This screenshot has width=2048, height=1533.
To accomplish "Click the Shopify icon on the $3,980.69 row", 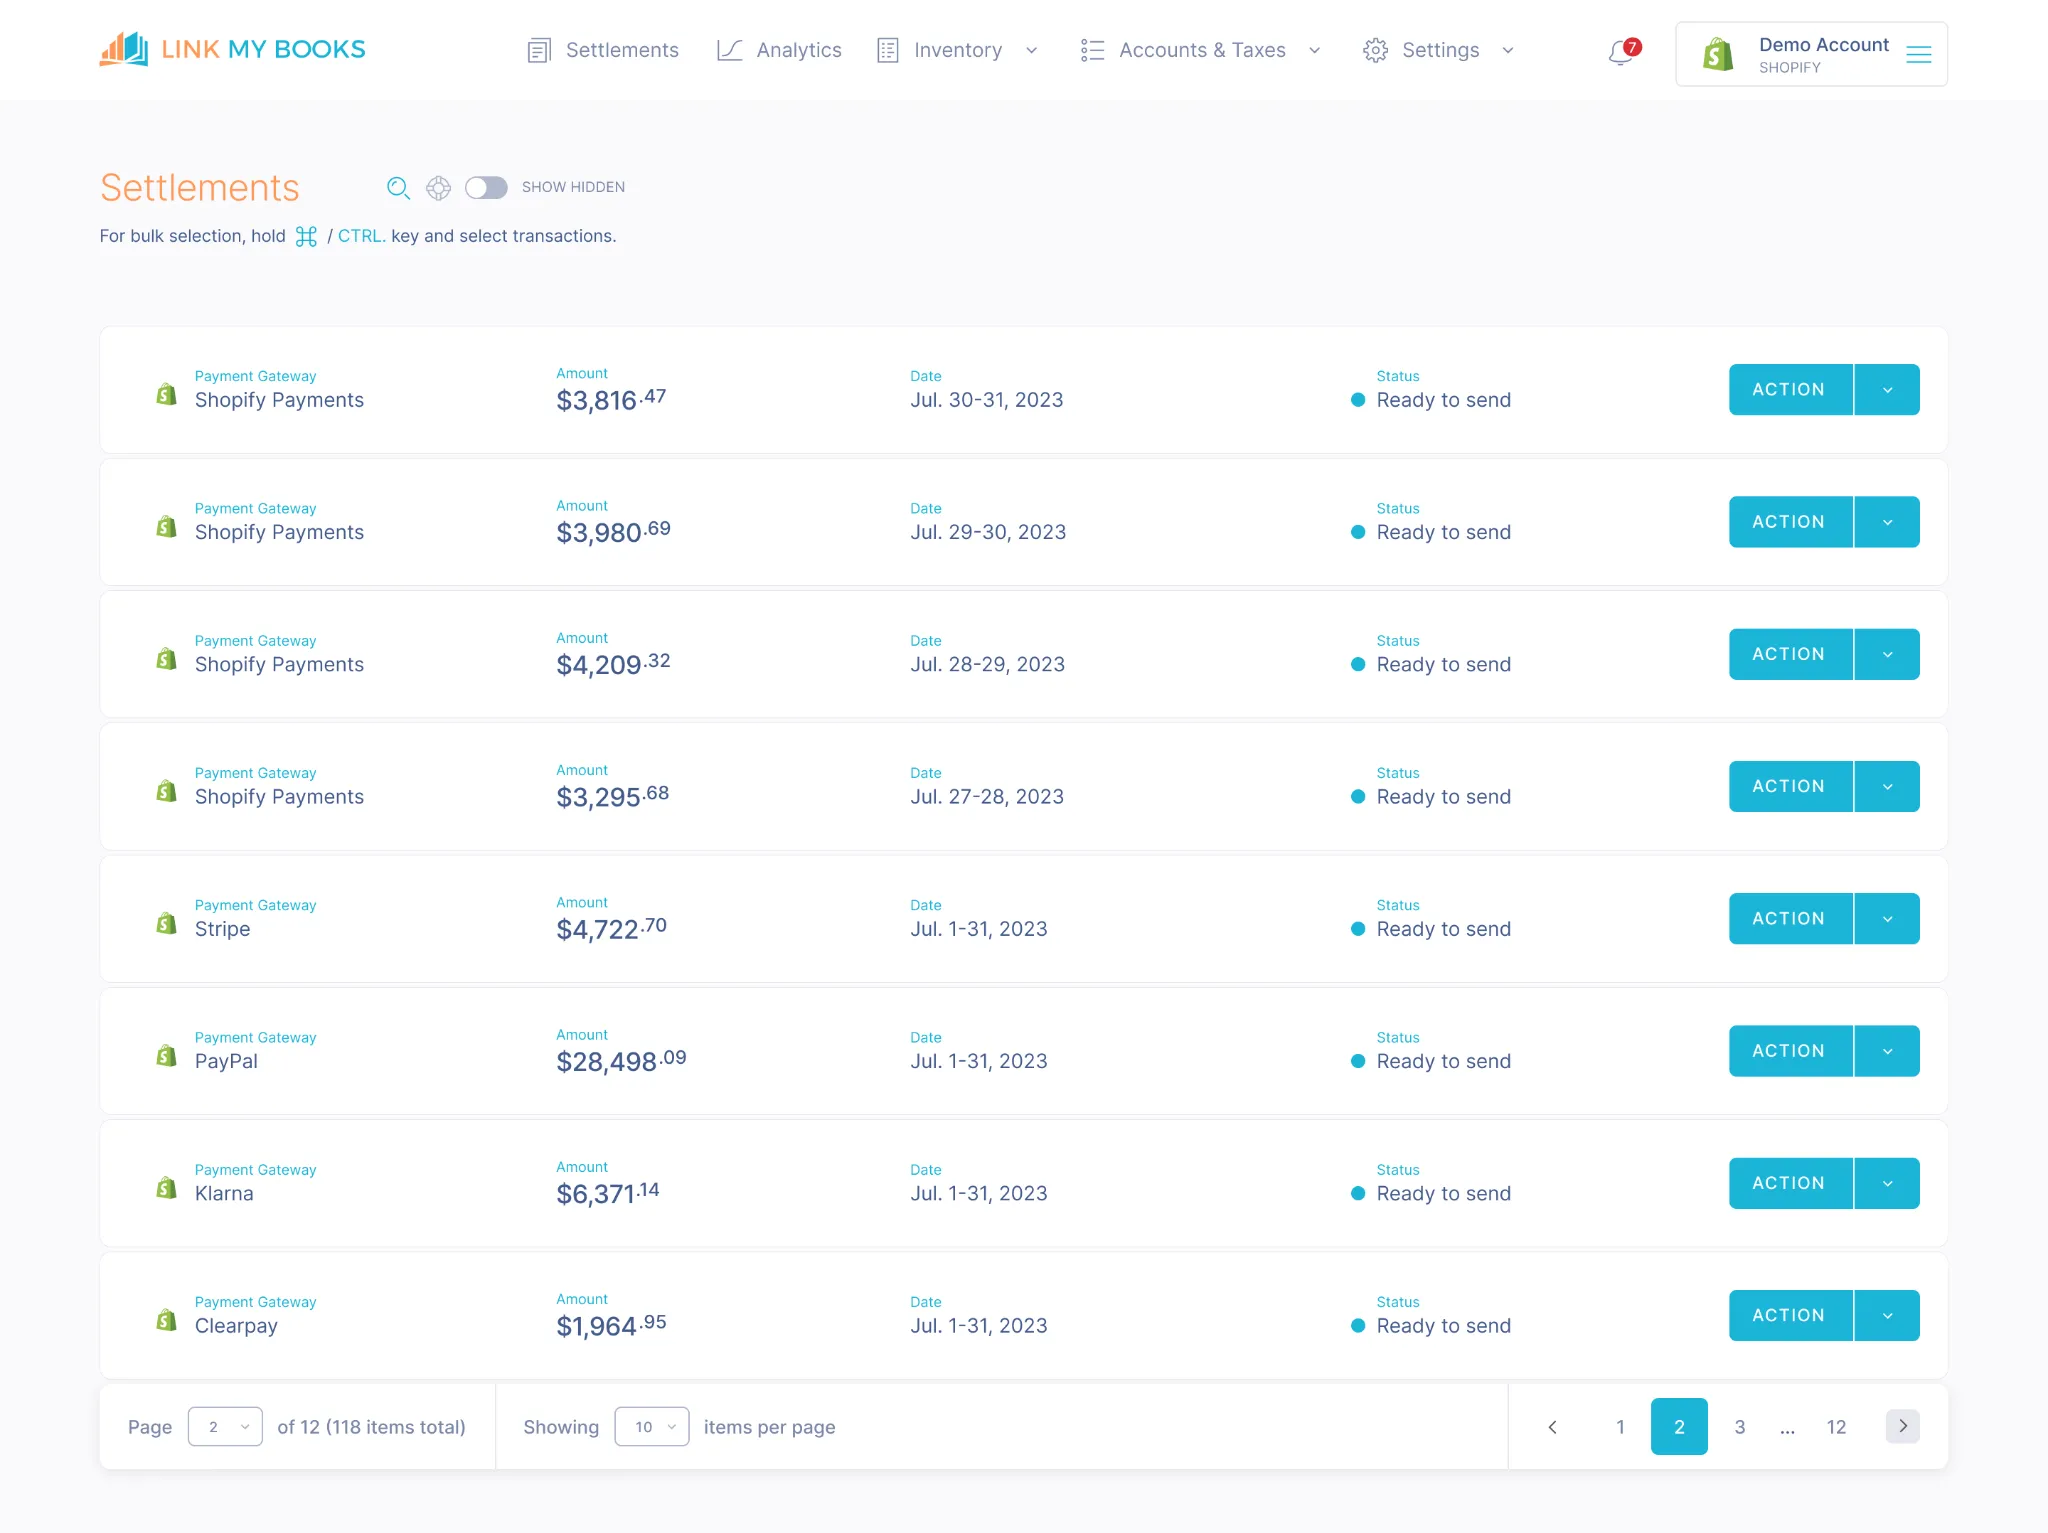I will pos(166,527).
